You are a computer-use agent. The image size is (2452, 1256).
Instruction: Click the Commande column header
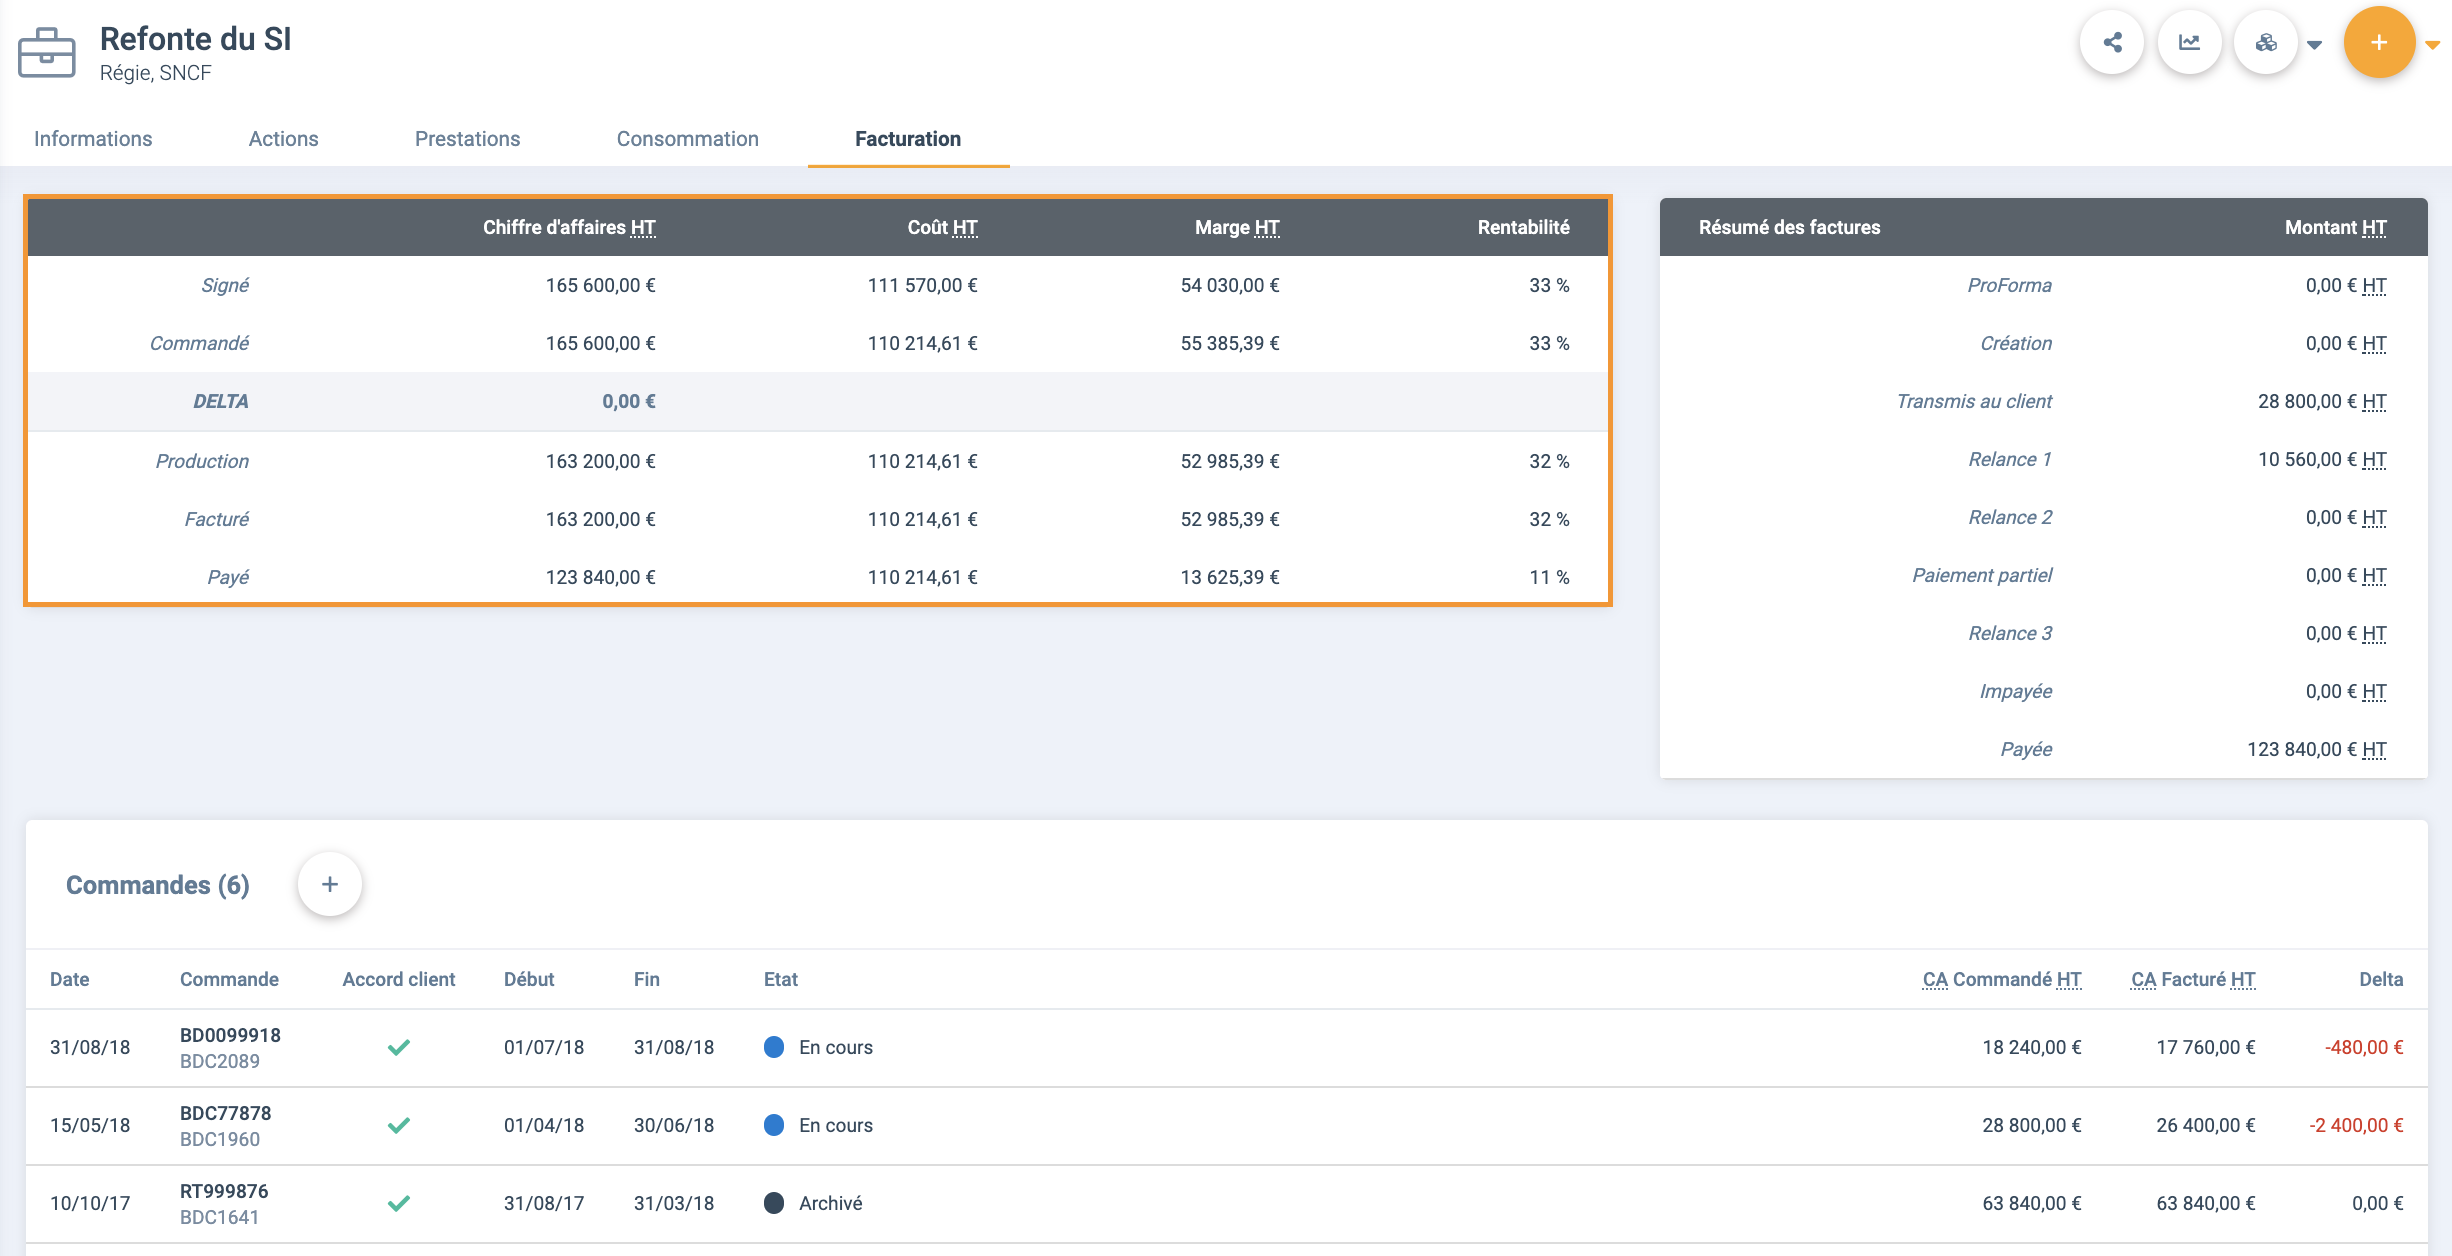pyautogui.click(x=229, y=979)
